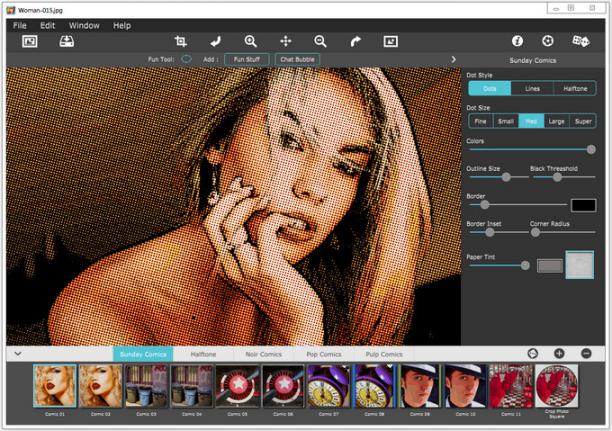Click the redo arrow icon
This screenshot has width=612, height=431.
click(355, 41)
